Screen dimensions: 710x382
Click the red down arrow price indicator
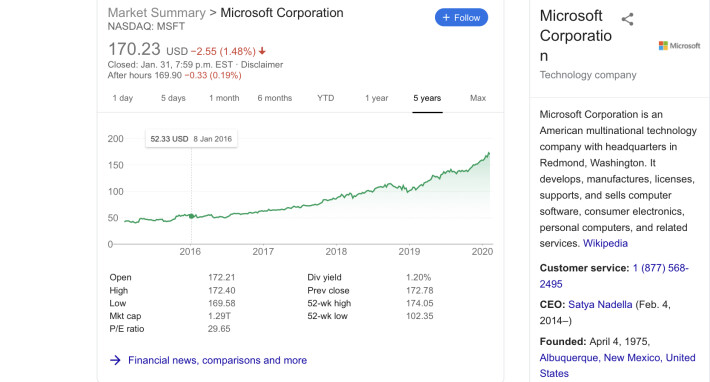click(x=262, y=51)
